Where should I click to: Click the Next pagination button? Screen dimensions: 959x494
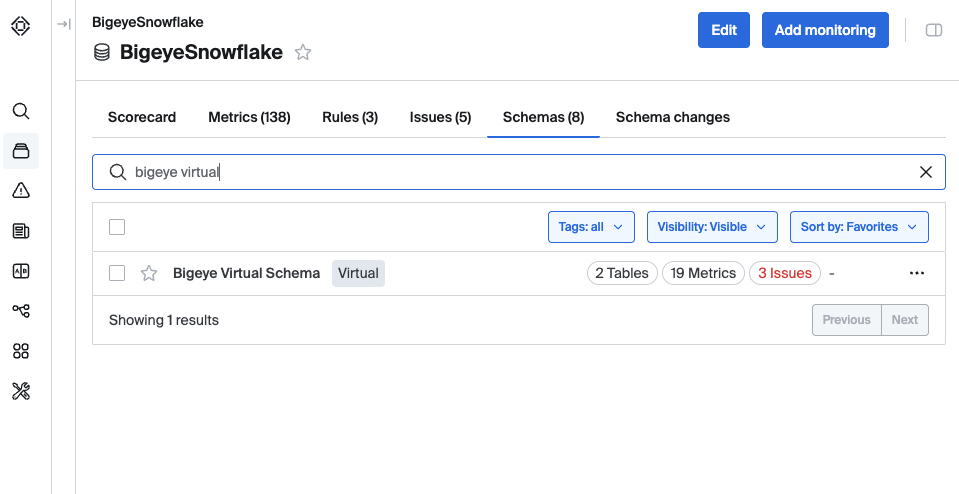pyautogui.click(x=905, y=320)
